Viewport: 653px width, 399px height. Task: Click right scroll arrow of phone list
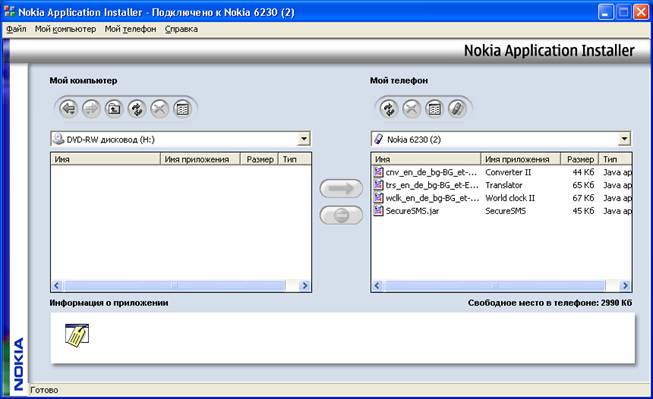625,286
